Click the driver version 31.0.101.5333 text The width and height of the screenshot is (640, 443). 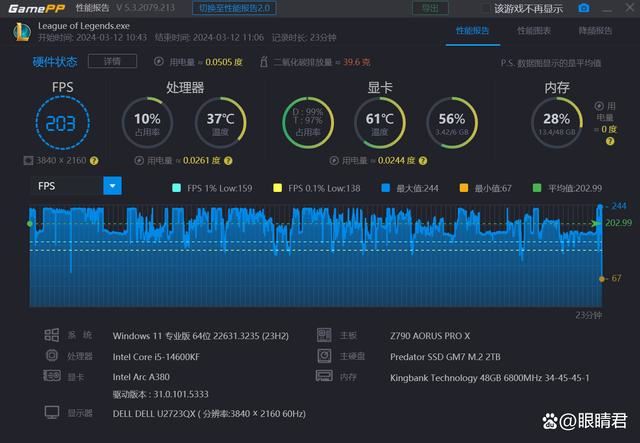pyautogui.click(x=160, y=394)
